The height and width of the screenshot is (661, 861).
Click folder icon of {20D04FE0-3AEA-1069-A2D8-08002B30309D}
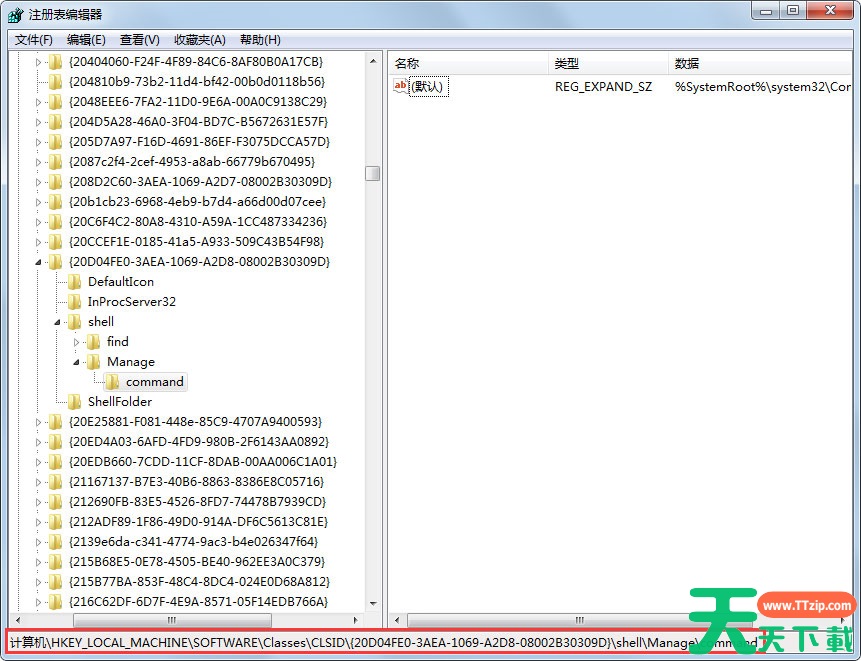coord(55,261)
